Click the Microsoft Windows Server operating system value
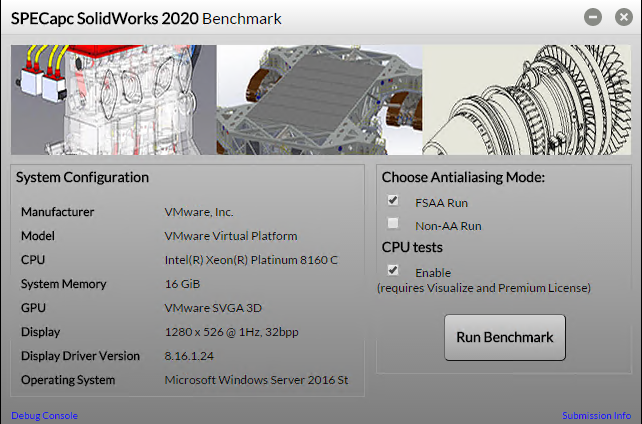The width and height of the screenshot is (642, 424). [256, 380]
